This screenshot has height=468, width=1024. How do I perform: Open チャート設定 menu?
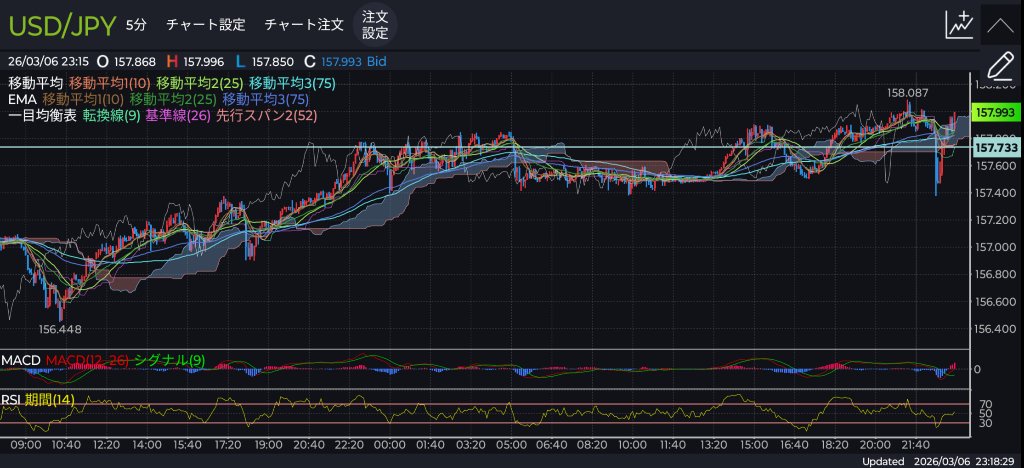(205, 24)
